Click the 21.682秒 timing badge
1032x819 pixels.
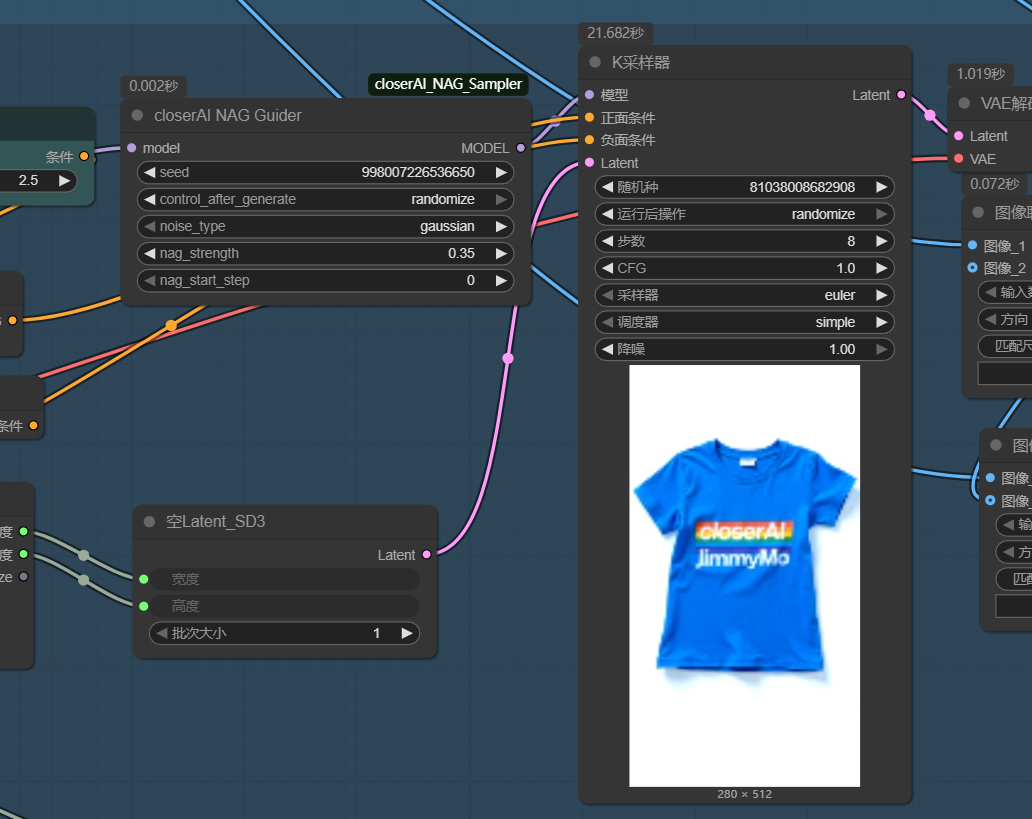click(615, 33)
